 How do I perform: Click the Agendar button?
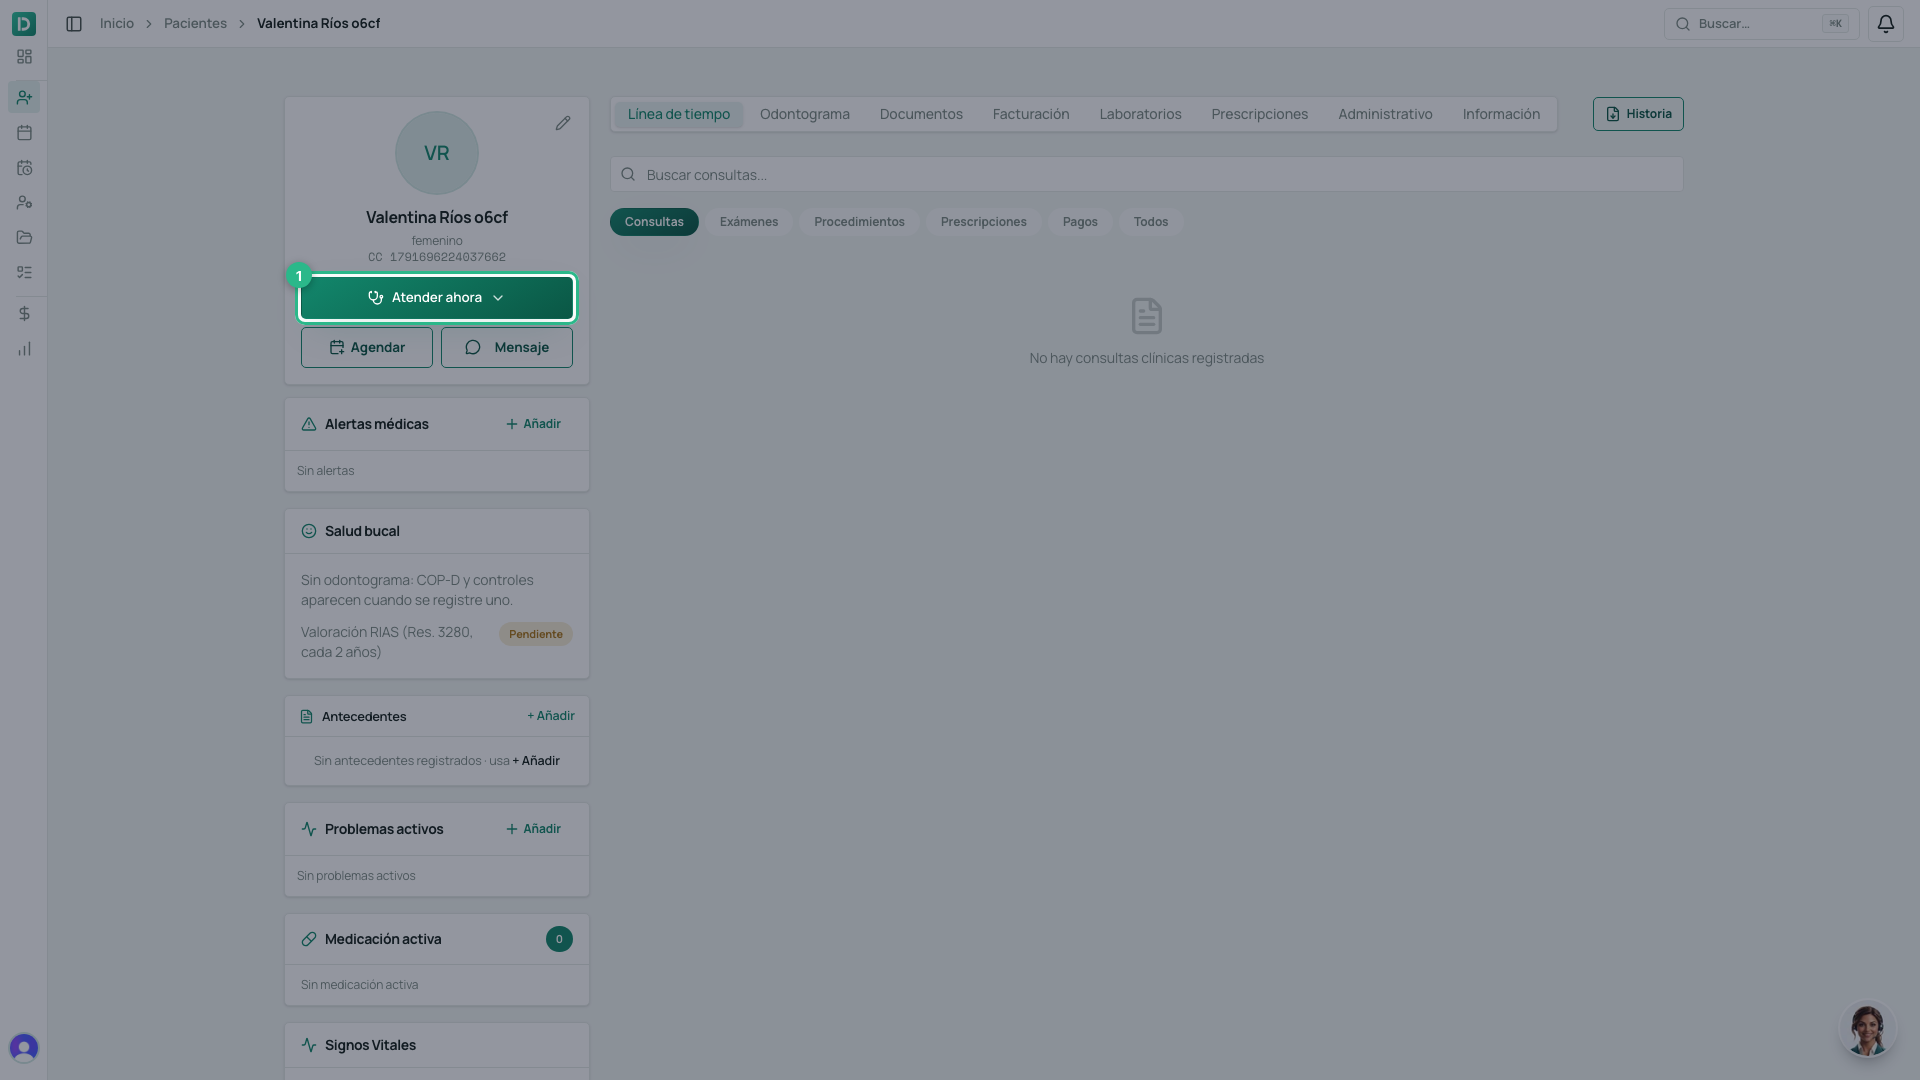[367, 347]
